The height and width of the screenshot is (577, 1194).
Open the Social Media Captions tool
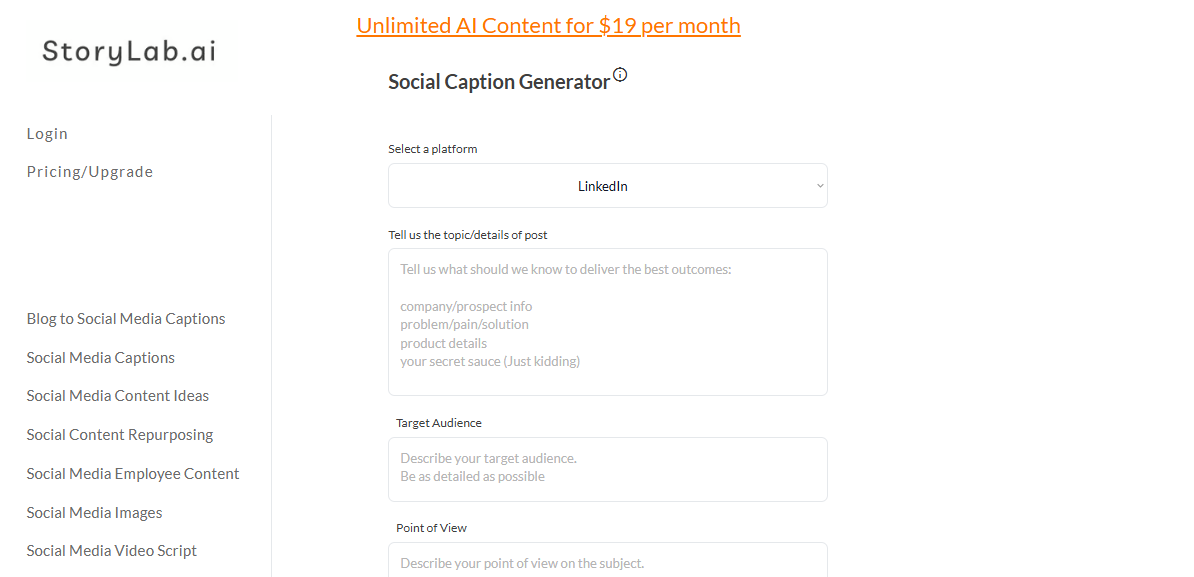[x=101, y=358]
